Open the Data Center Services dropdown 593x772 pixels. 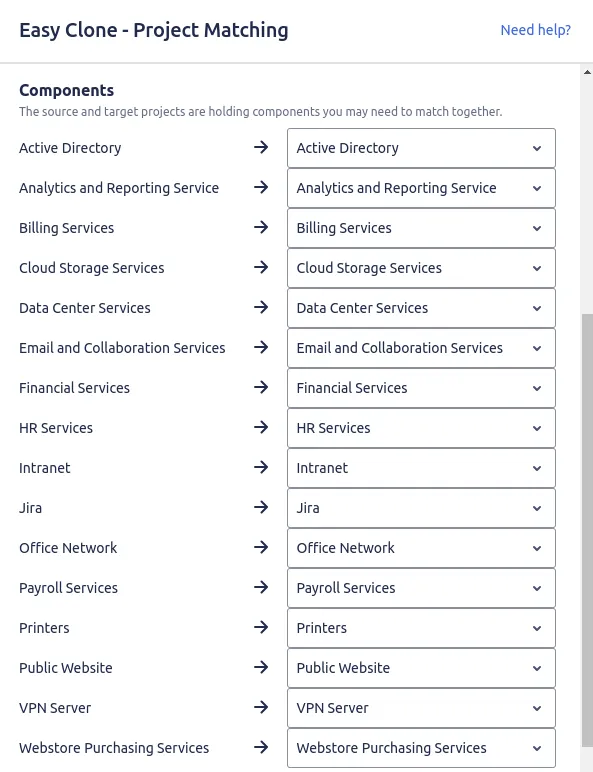coord(421,308)
